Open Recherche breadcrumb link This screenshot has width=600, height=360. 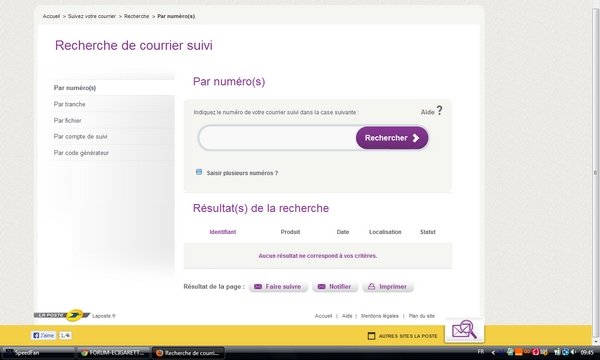(x=136, y=16)
